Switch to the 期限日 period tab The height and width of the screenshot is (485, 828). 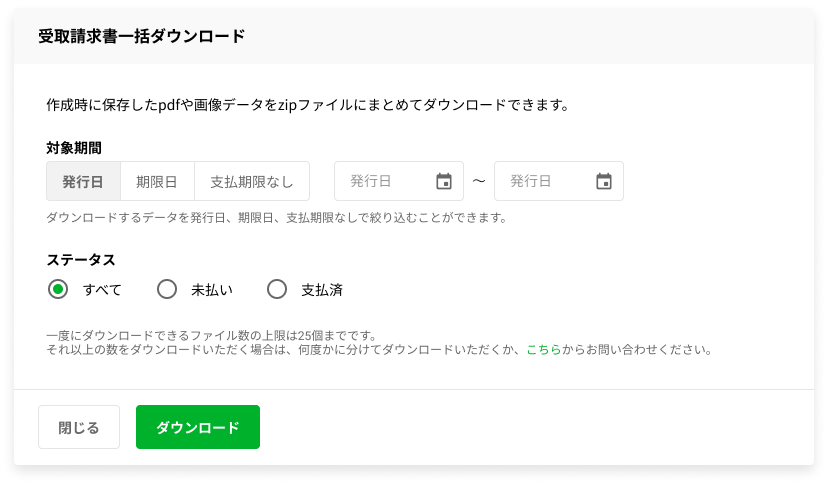pyautogui.click(x=157, y=181)
